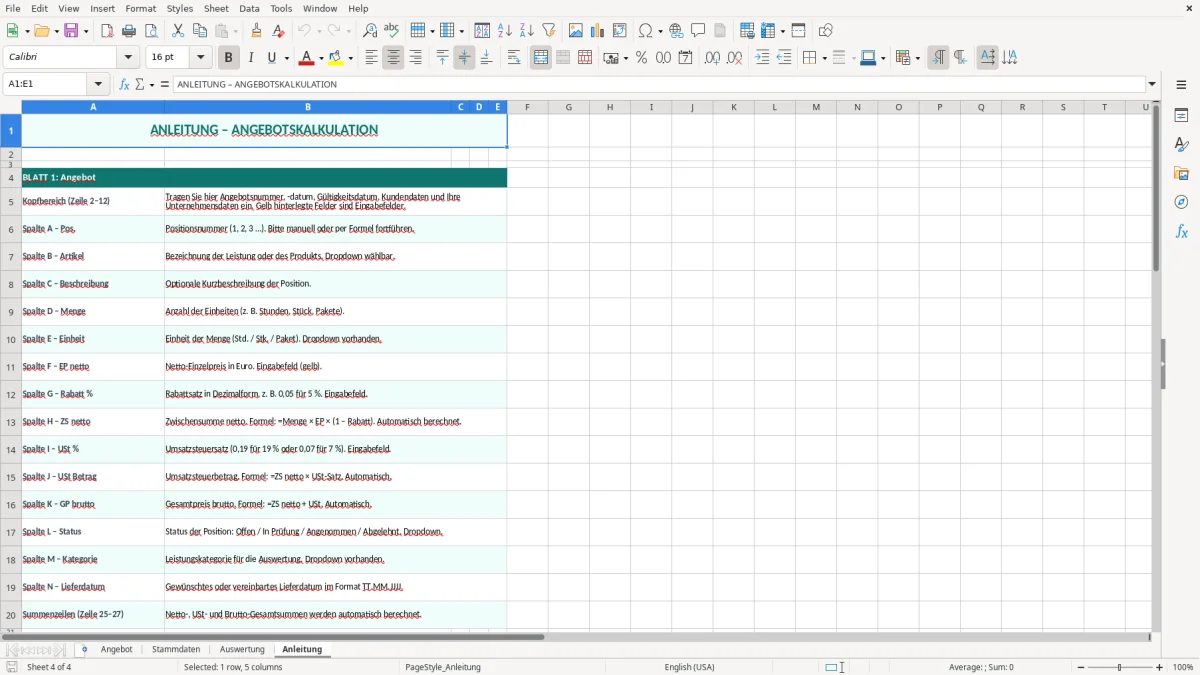Click the formula input line

(x=658, y=84)
